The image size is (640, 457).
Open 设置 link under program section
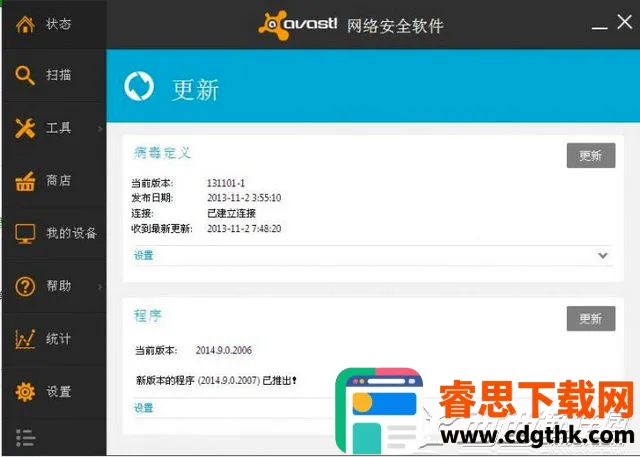143,408
